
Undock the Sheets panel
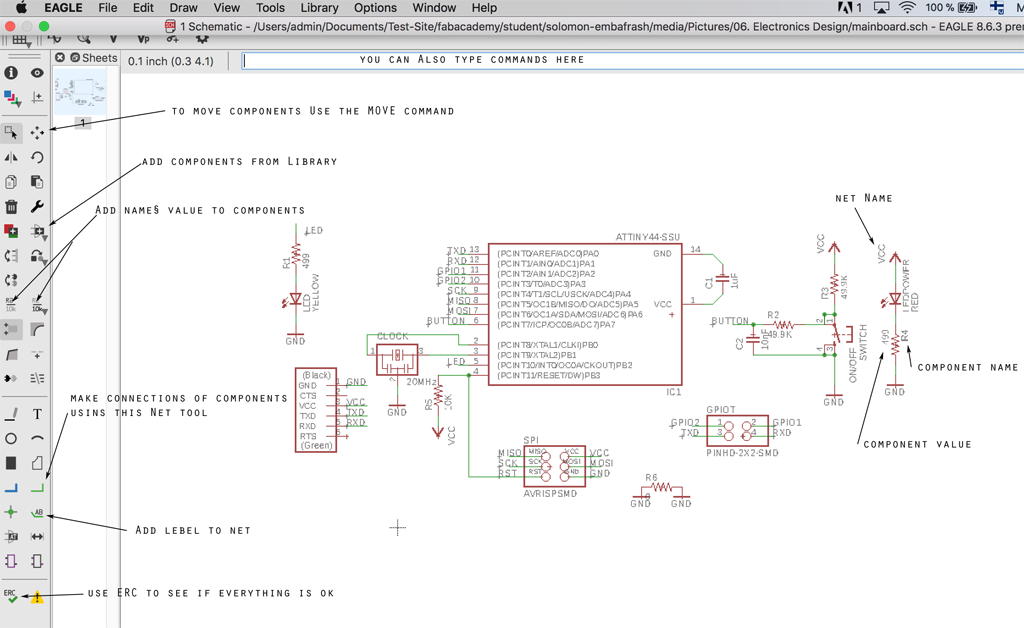tap(74, 57)
